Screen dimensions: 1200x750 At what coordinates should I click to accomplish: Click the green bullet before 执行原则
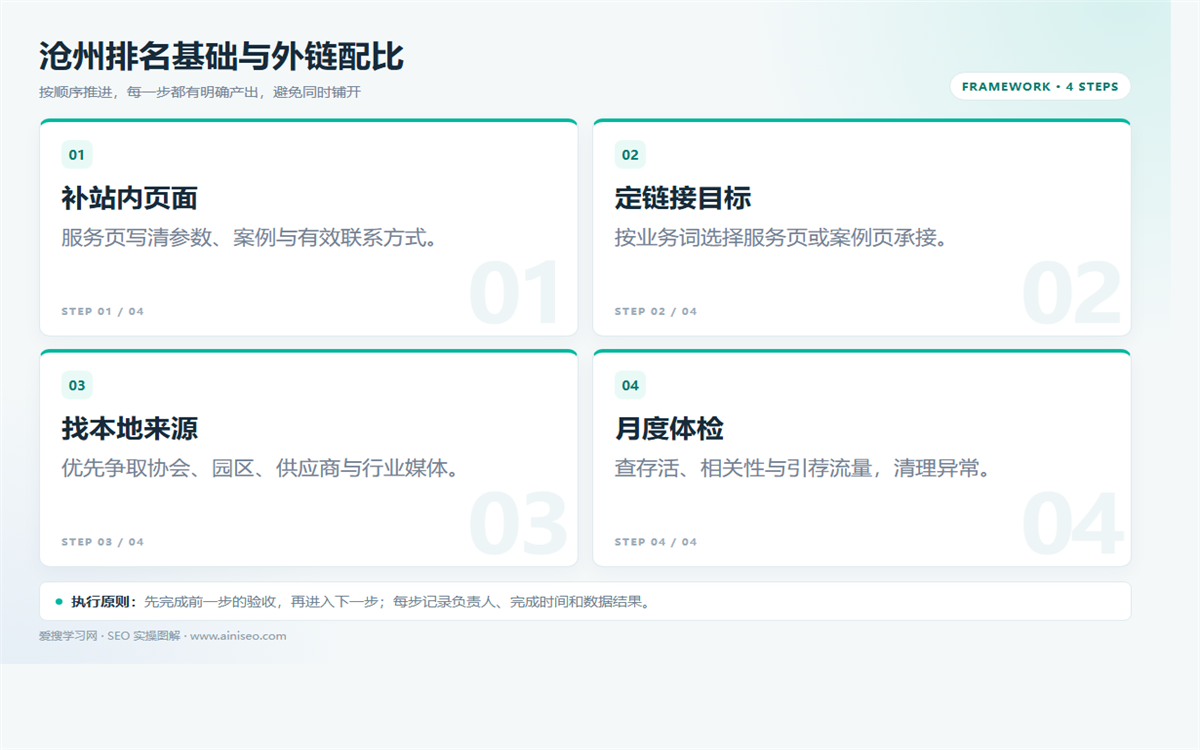(x=59, y=601)
